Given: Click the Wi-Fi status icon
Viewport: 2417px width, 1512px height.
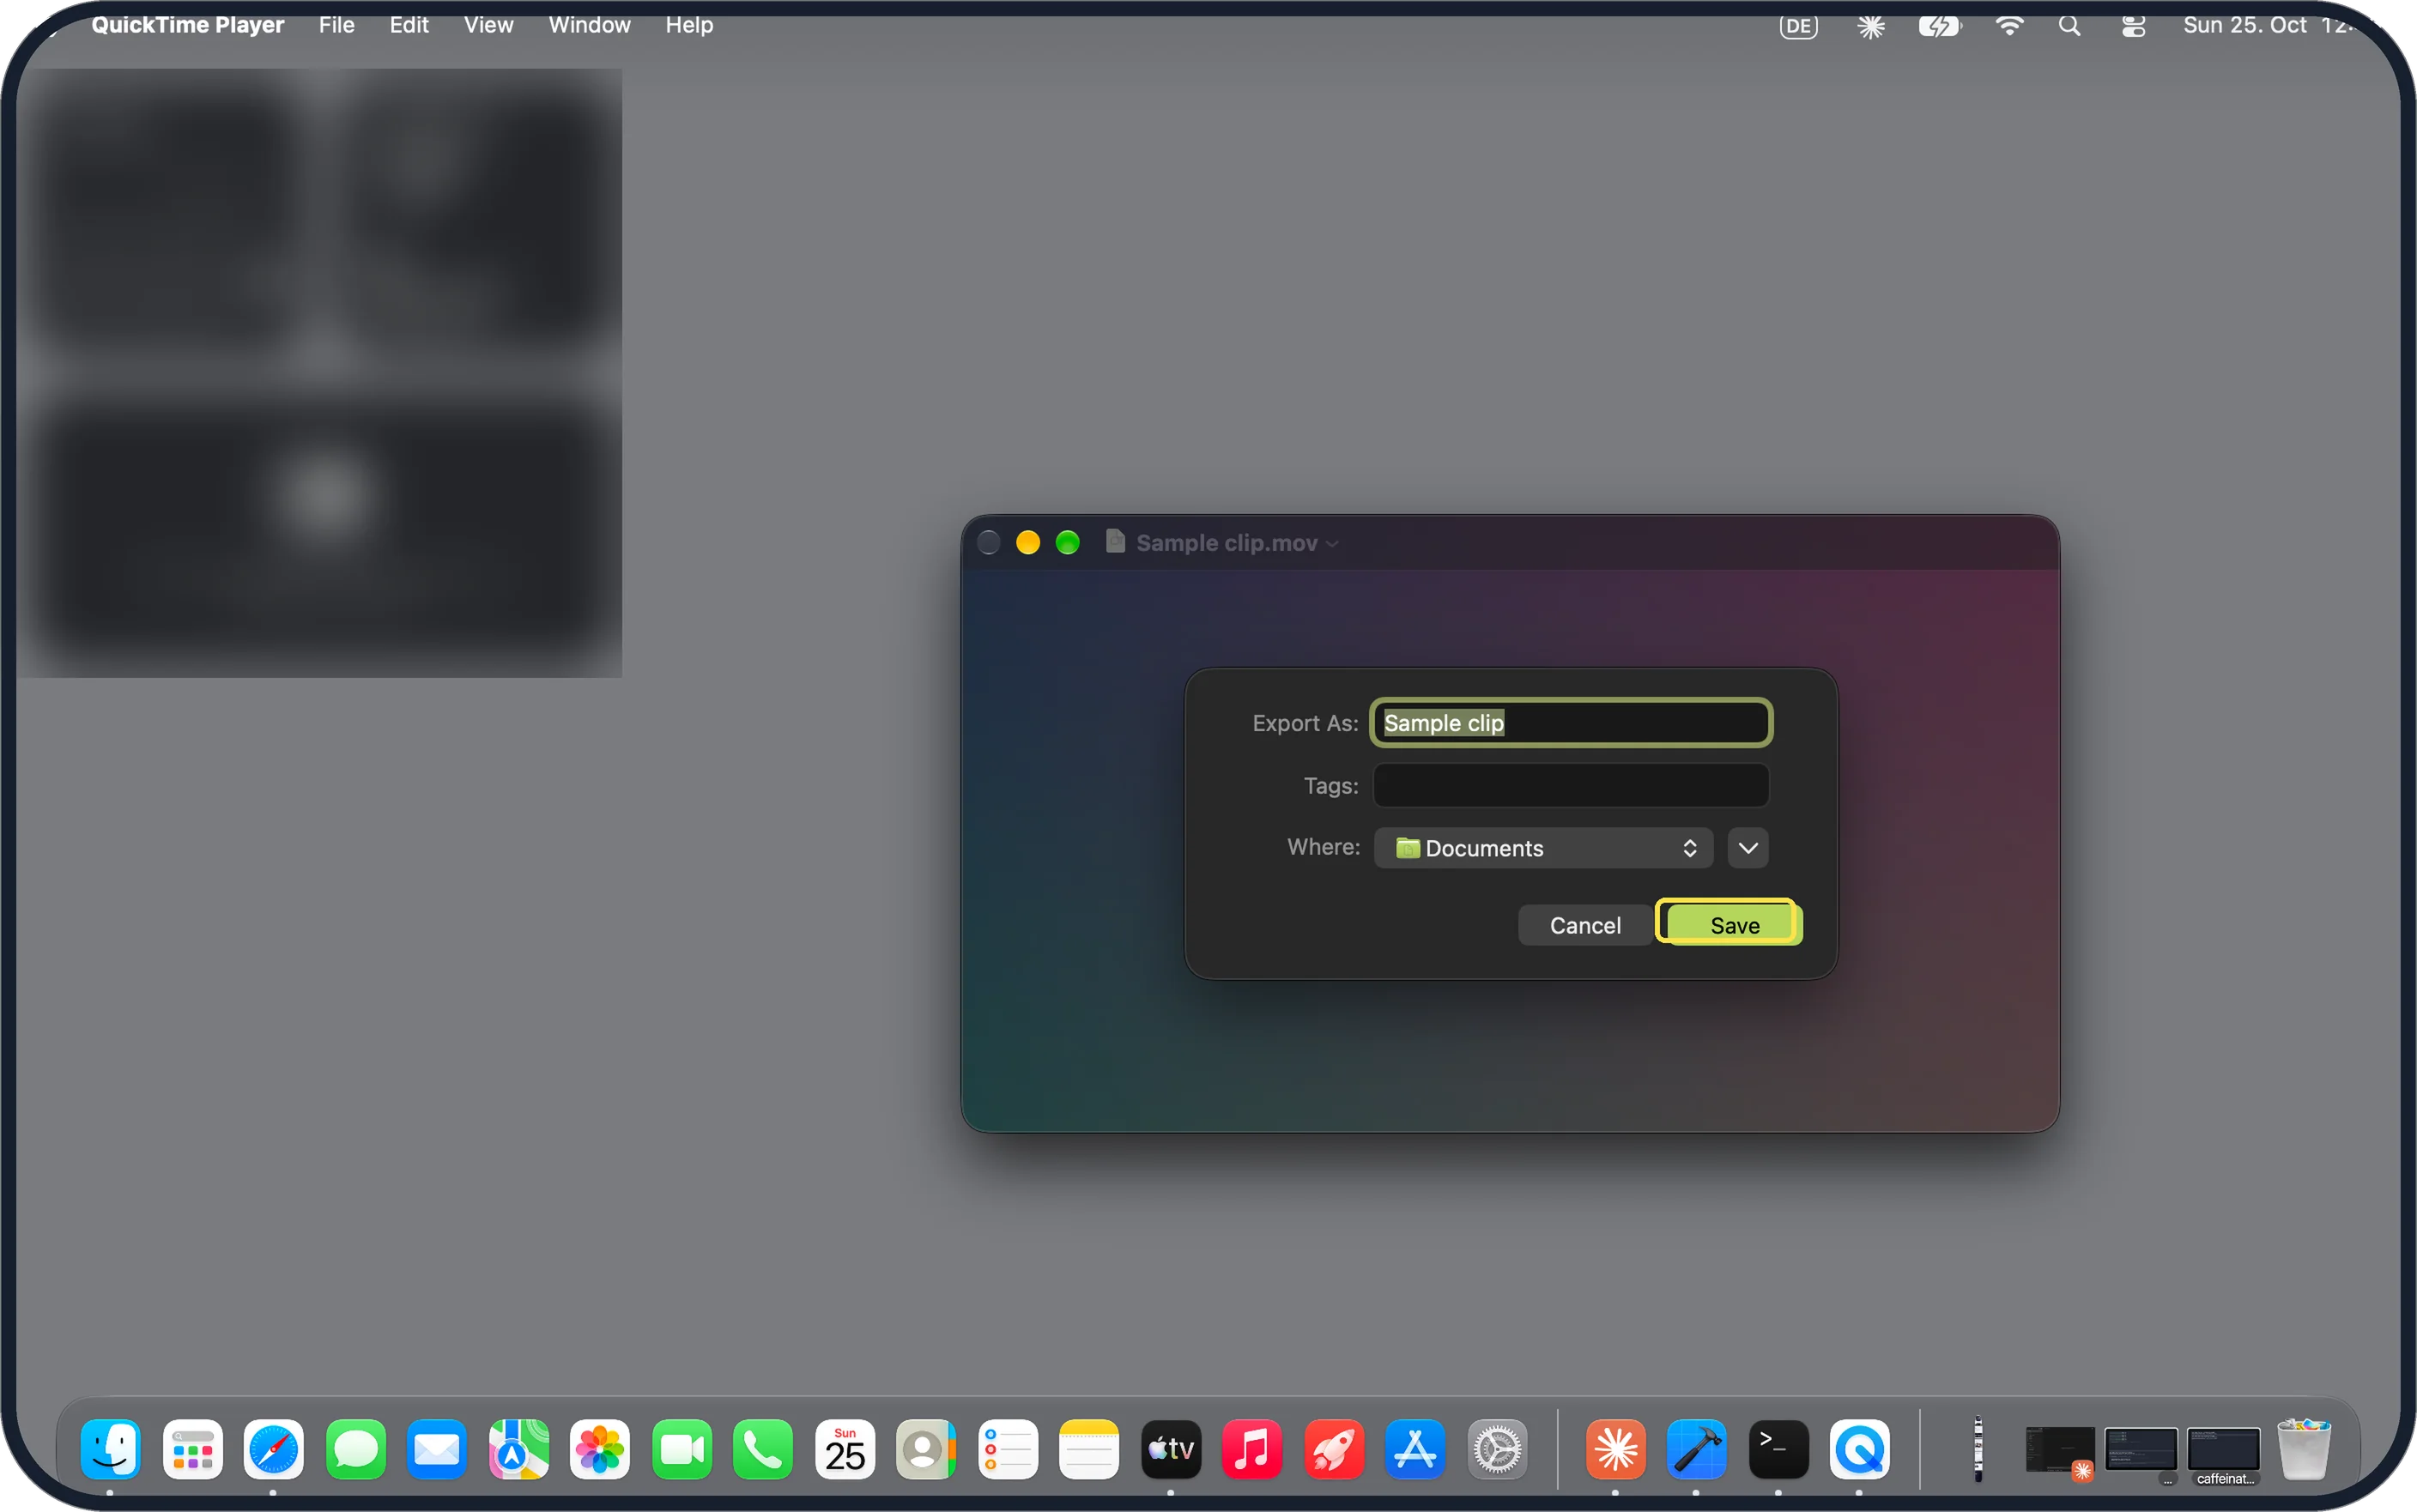Looking at the screenshot, I should (x=2009, y=26).
